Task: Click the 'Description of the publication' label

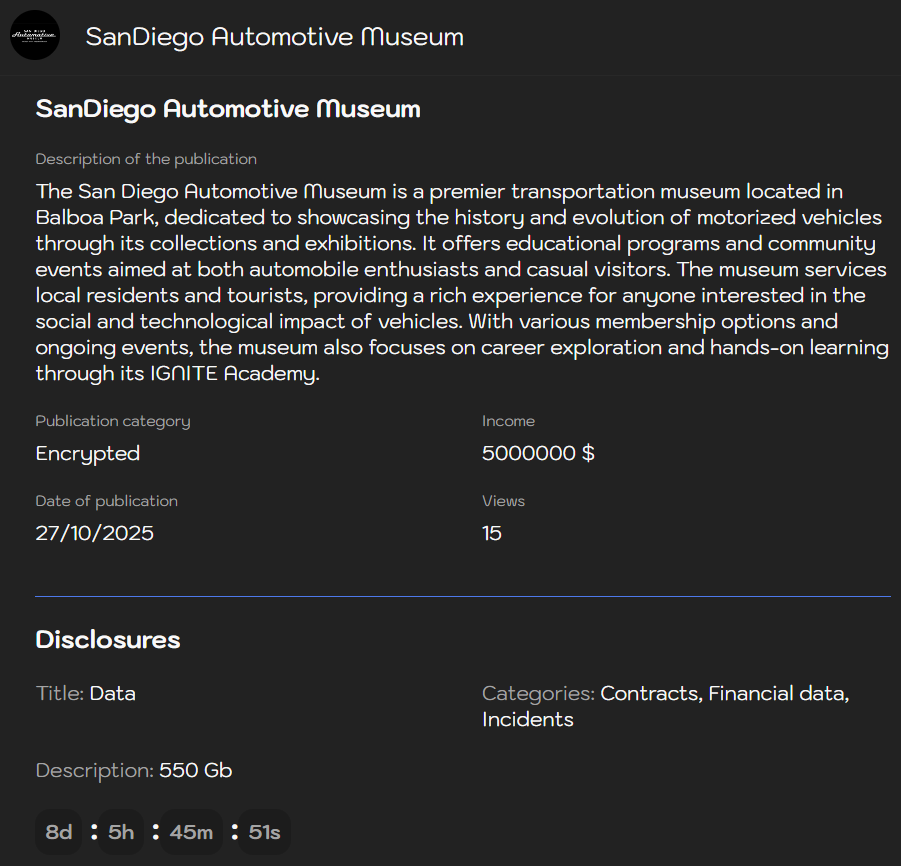Action: (146, 159)
